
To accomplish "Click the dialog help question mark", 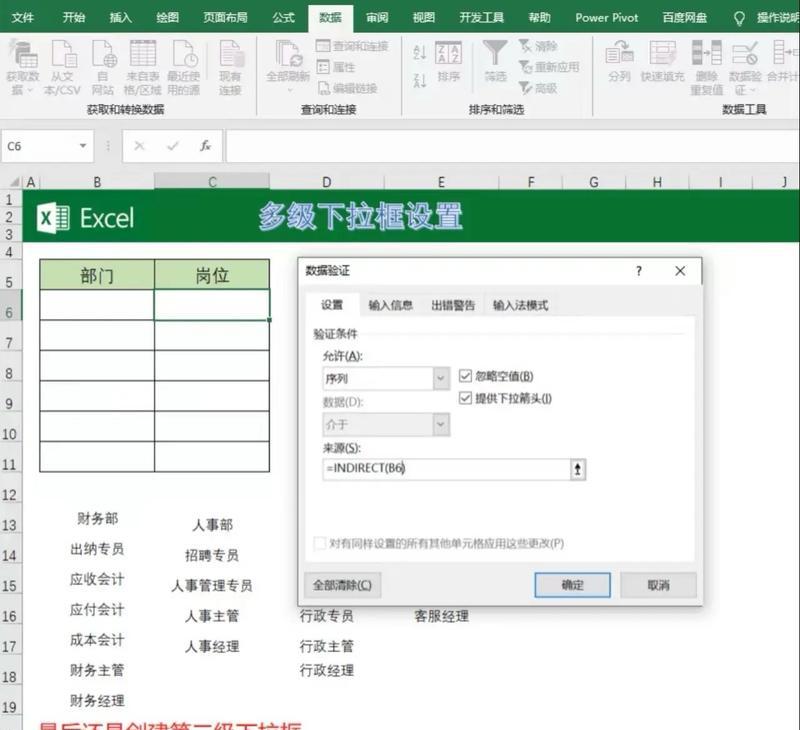I will click(x=638, y=271).
